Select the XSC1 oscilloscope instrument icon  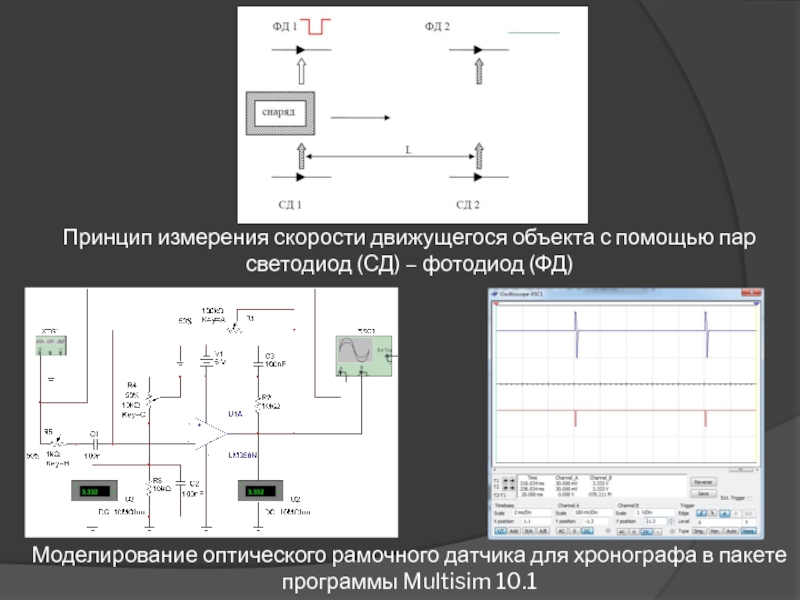(x=364, y=356)
